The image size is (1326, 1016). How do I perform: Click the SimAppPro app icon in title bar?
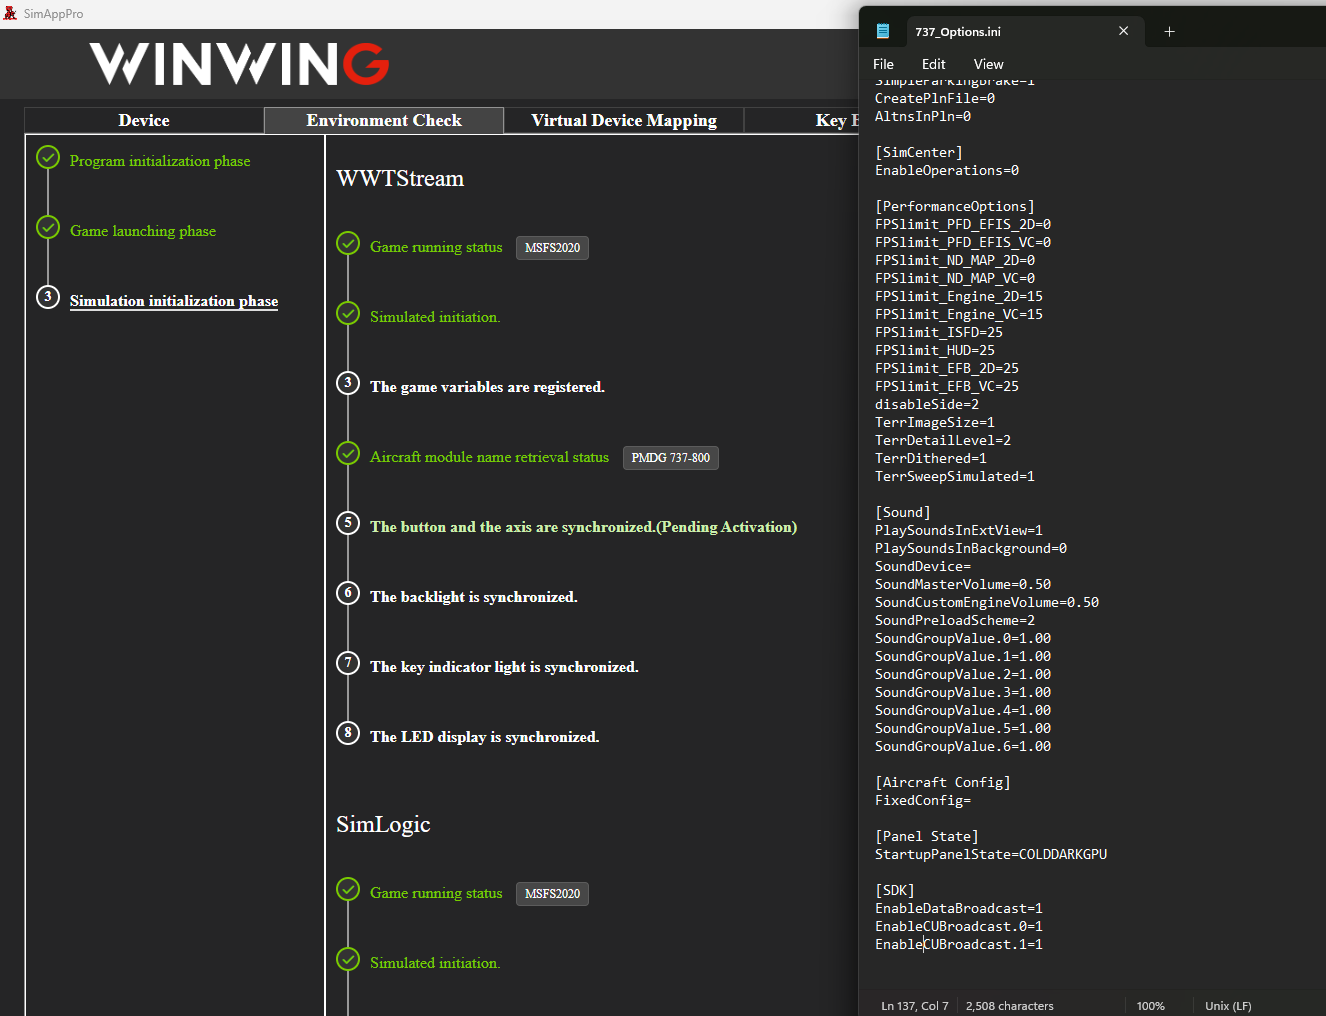click(x=10, y=14)
